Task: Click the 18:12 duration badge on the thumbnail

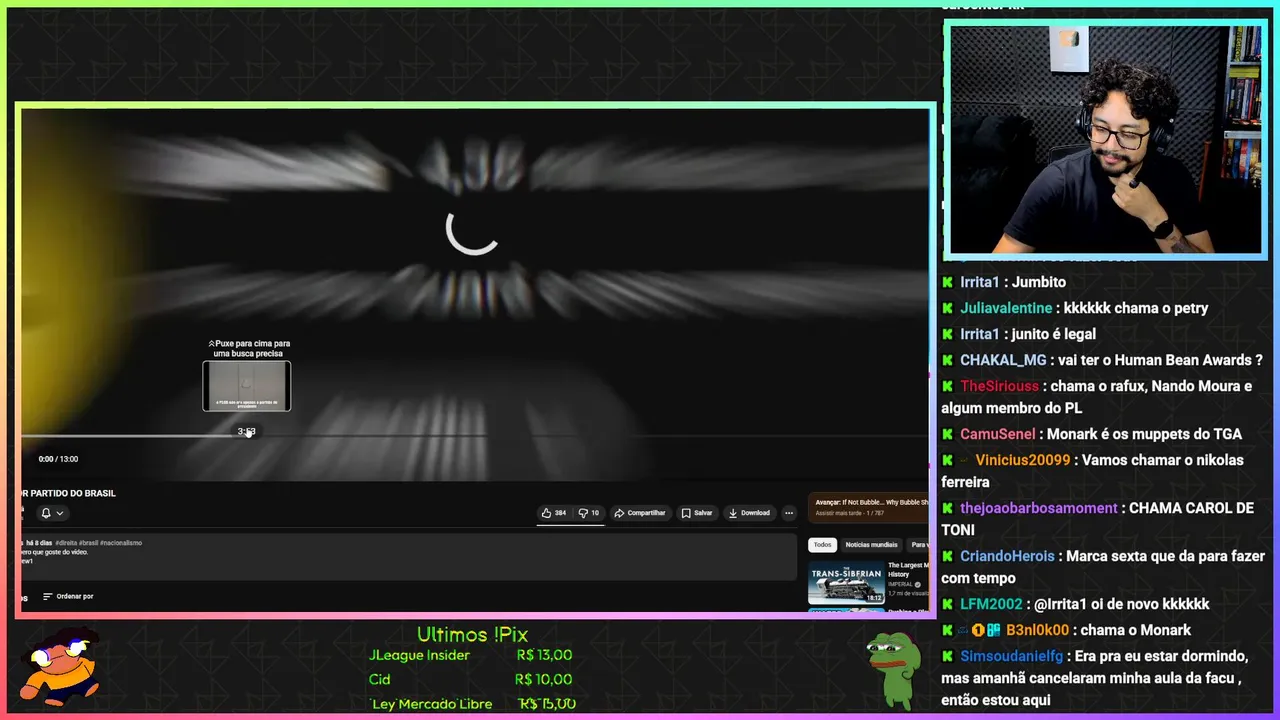Action: click(x=874, y=598)
